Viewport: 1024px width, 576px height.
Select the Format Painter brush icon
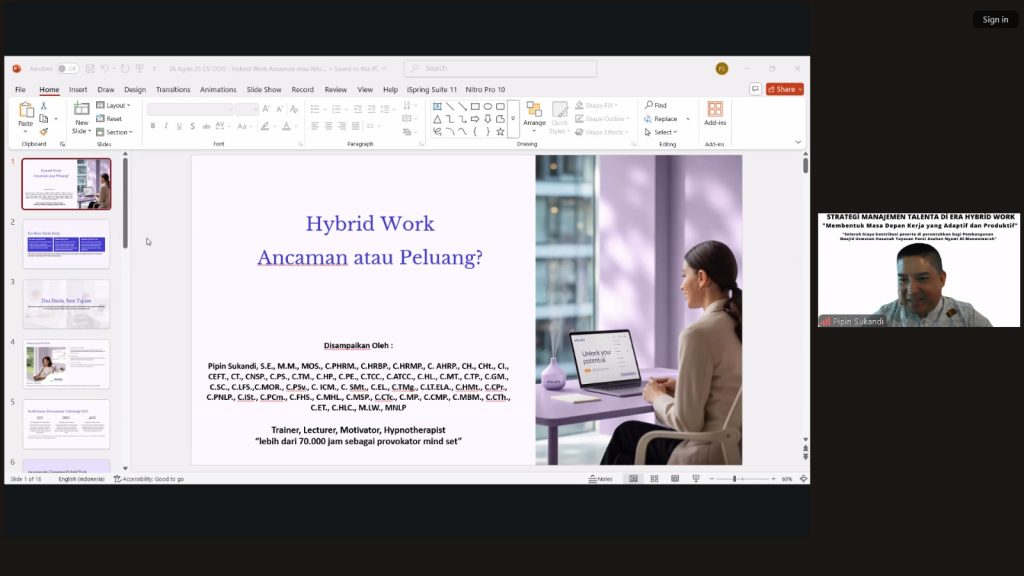[44, 131]
